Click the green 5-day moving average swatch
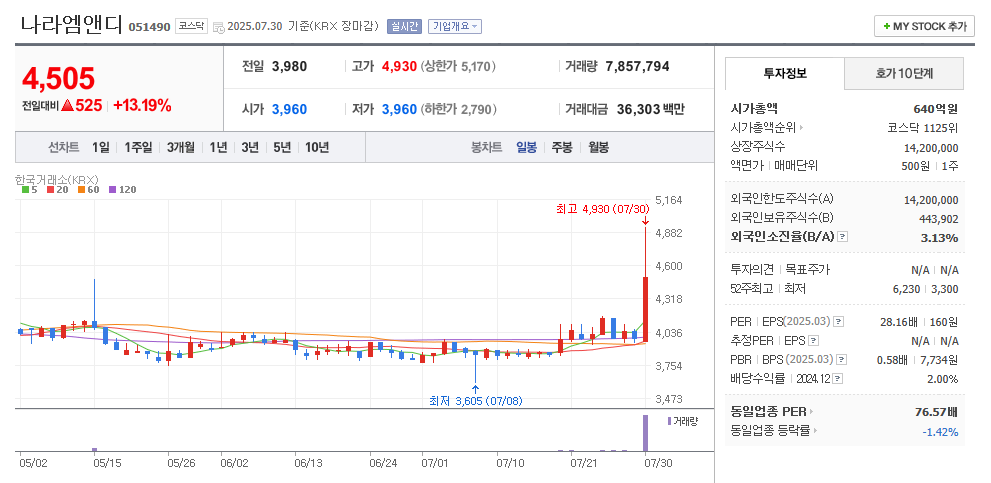This screenshot has width=991, height=483. tap(25, 189)
